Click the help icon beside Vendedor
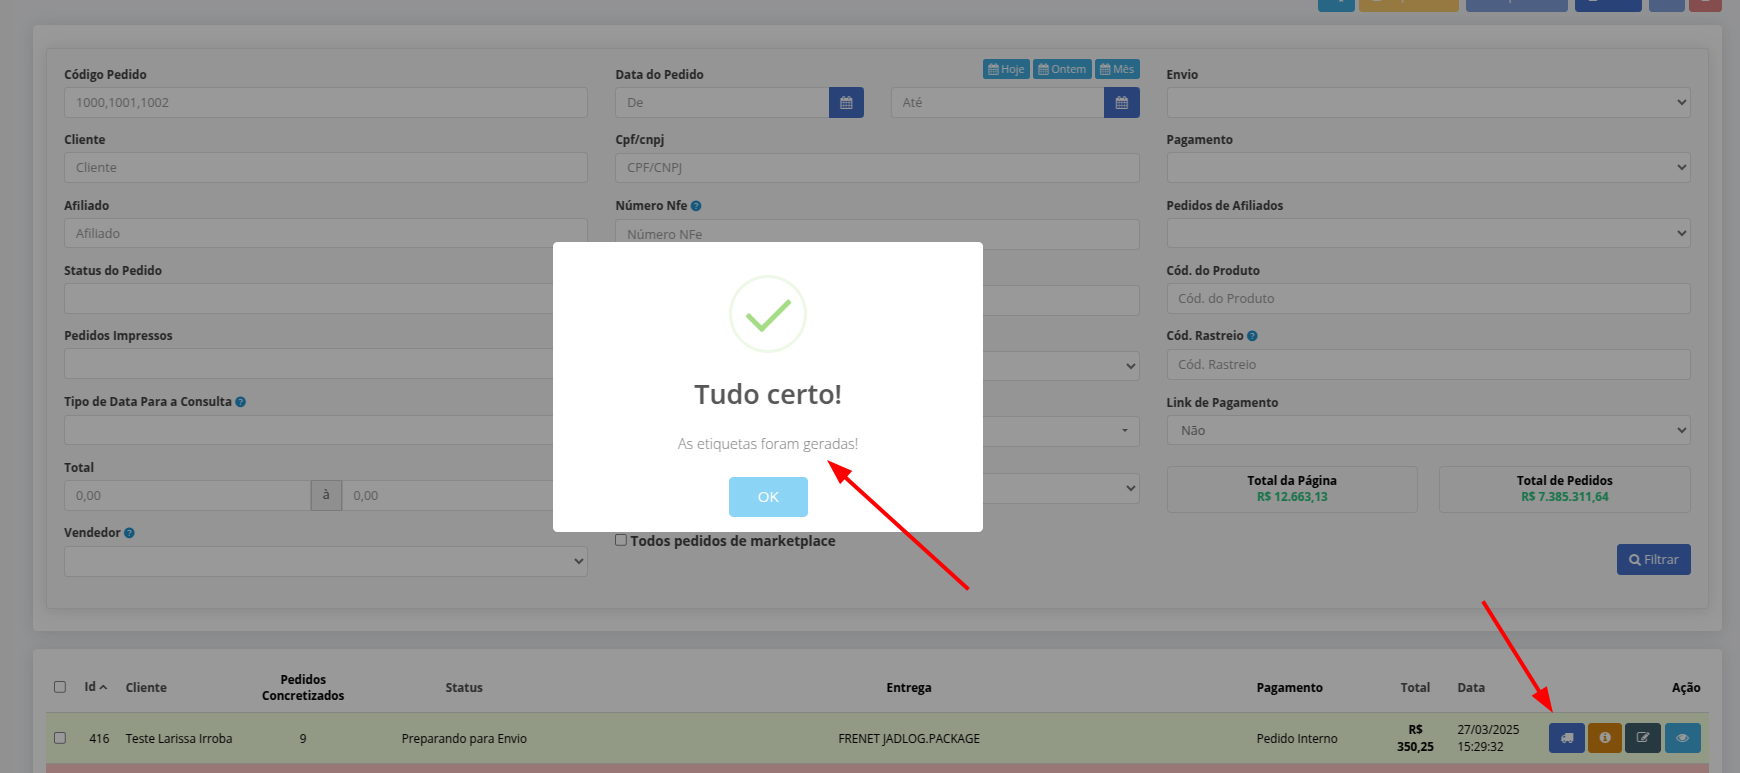 (x=129, y=533)
